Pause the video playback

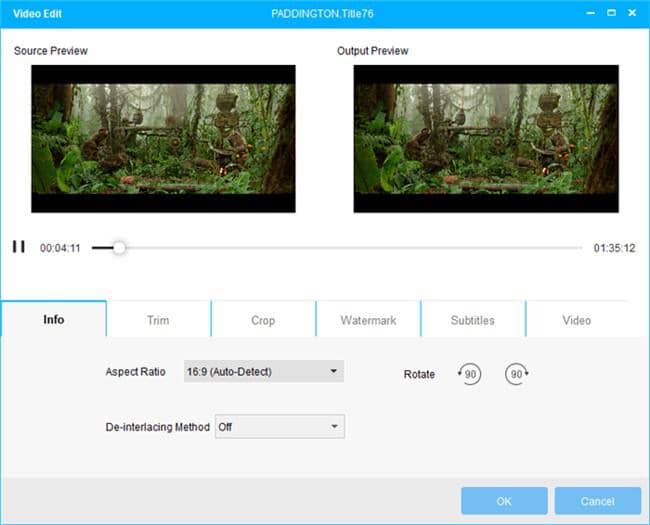19,247
